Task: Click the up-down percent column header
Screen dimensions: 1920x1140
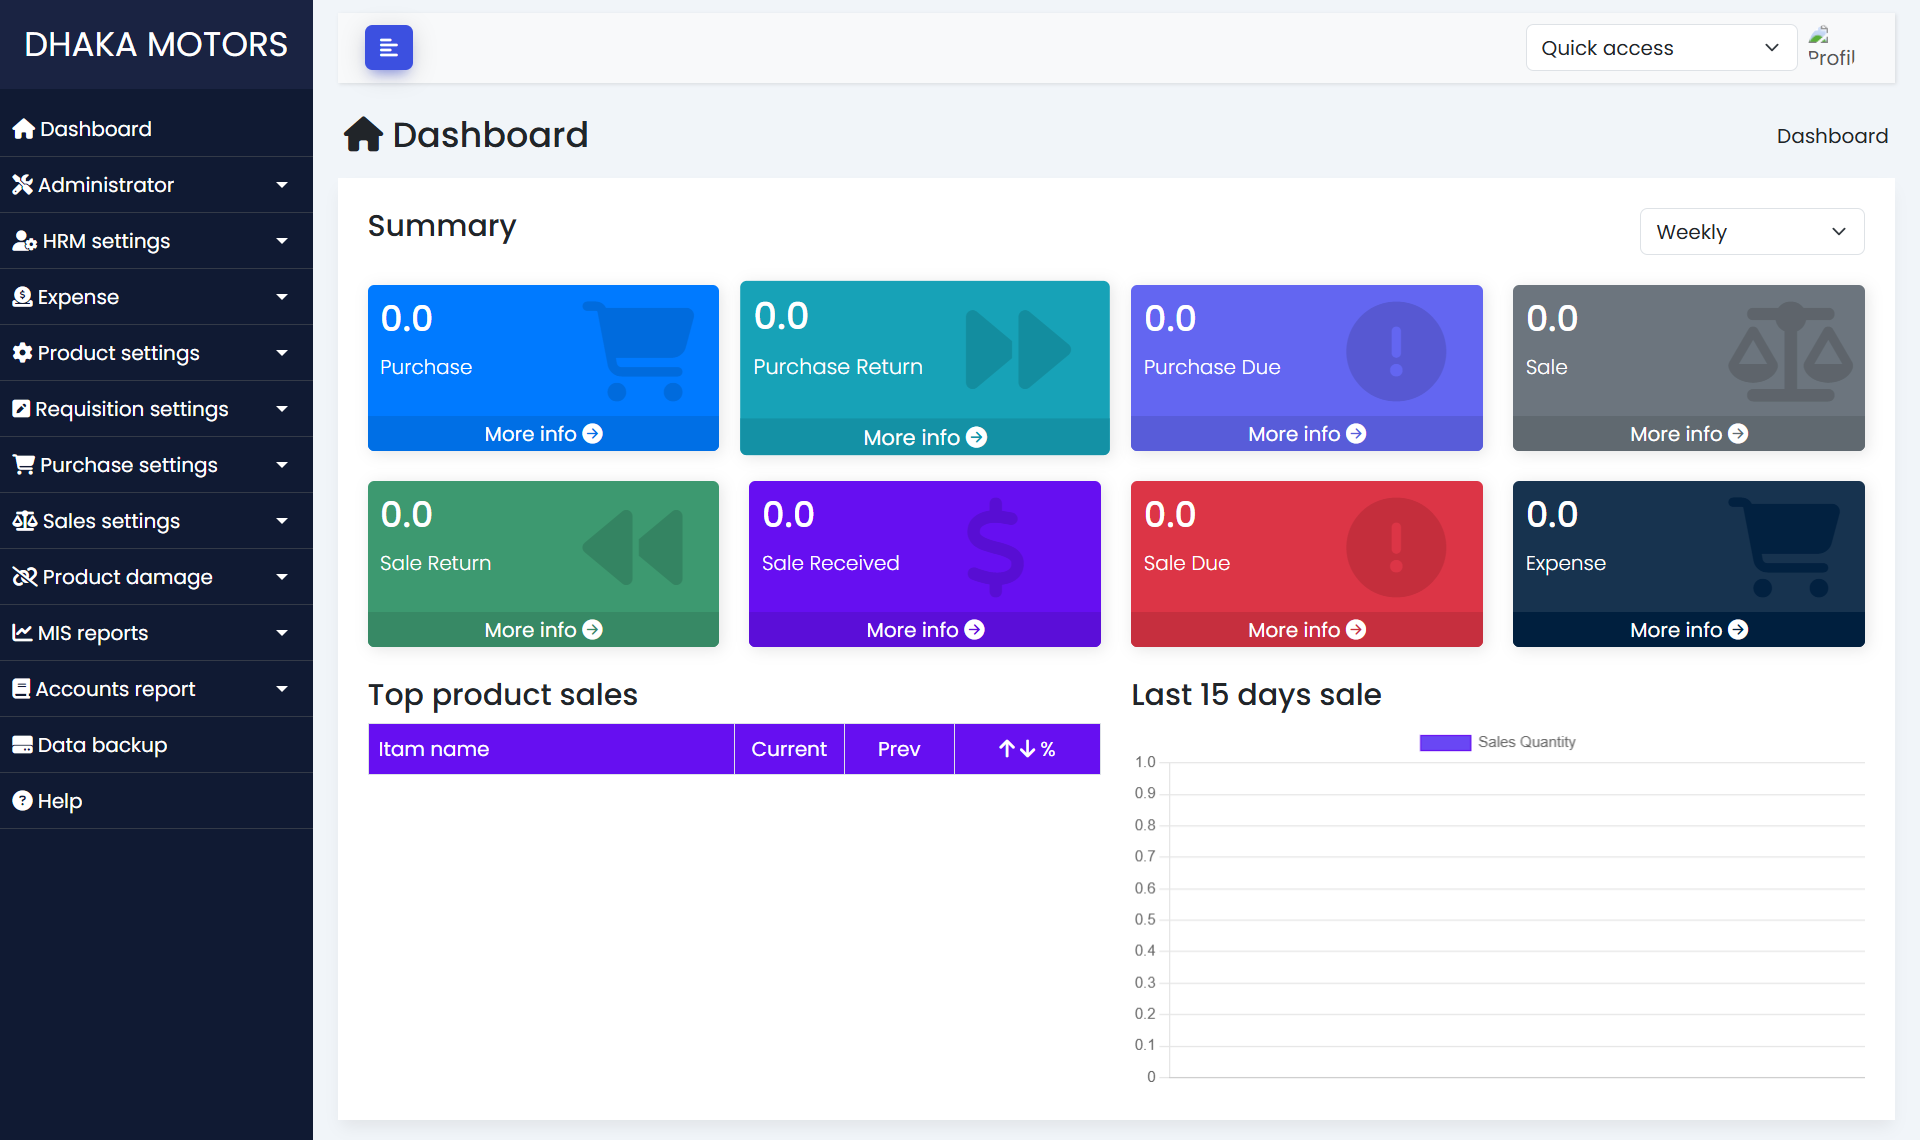Action: 1027,749
